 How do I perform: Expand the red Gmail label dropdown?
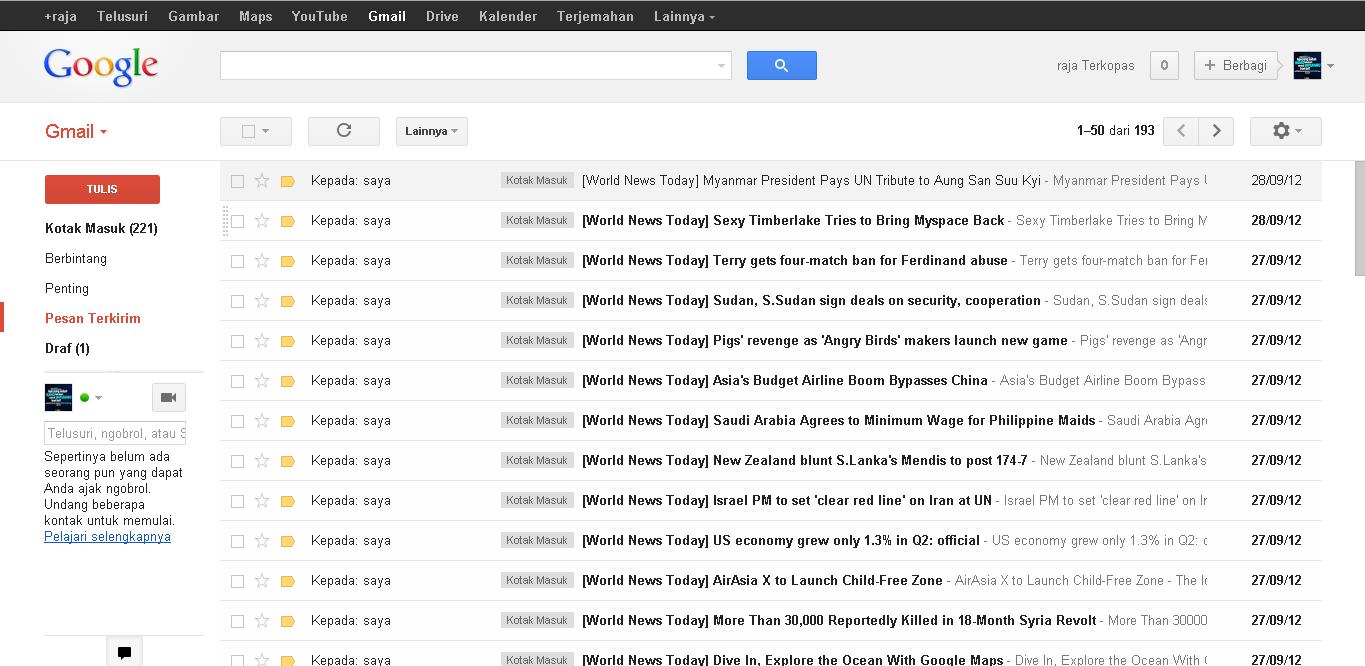tap(103, 131)
